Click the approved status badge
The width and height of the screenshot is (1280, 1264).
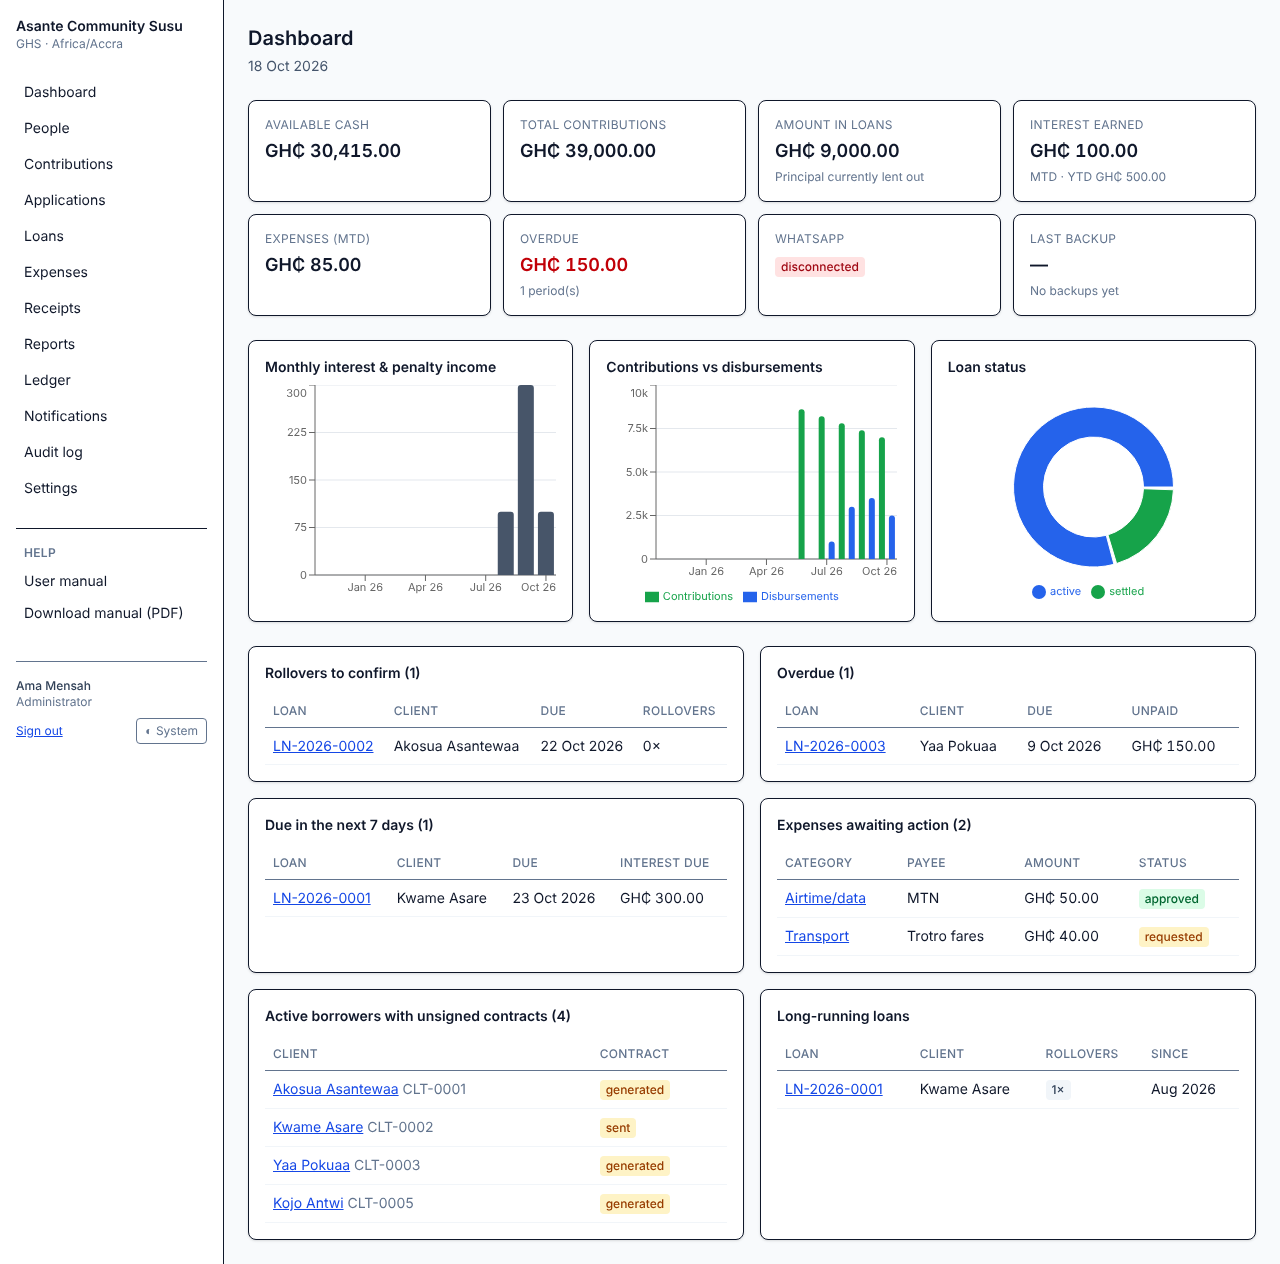pyautogui.click(x=1171, y=899)
